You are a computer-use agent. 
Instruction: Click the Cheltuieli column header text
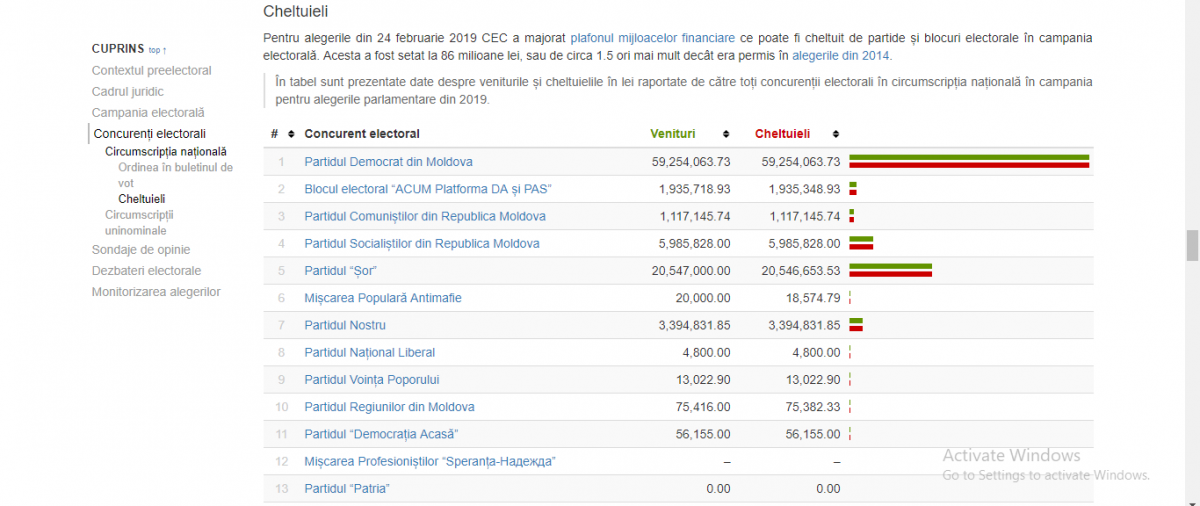[x=783, y=134]
